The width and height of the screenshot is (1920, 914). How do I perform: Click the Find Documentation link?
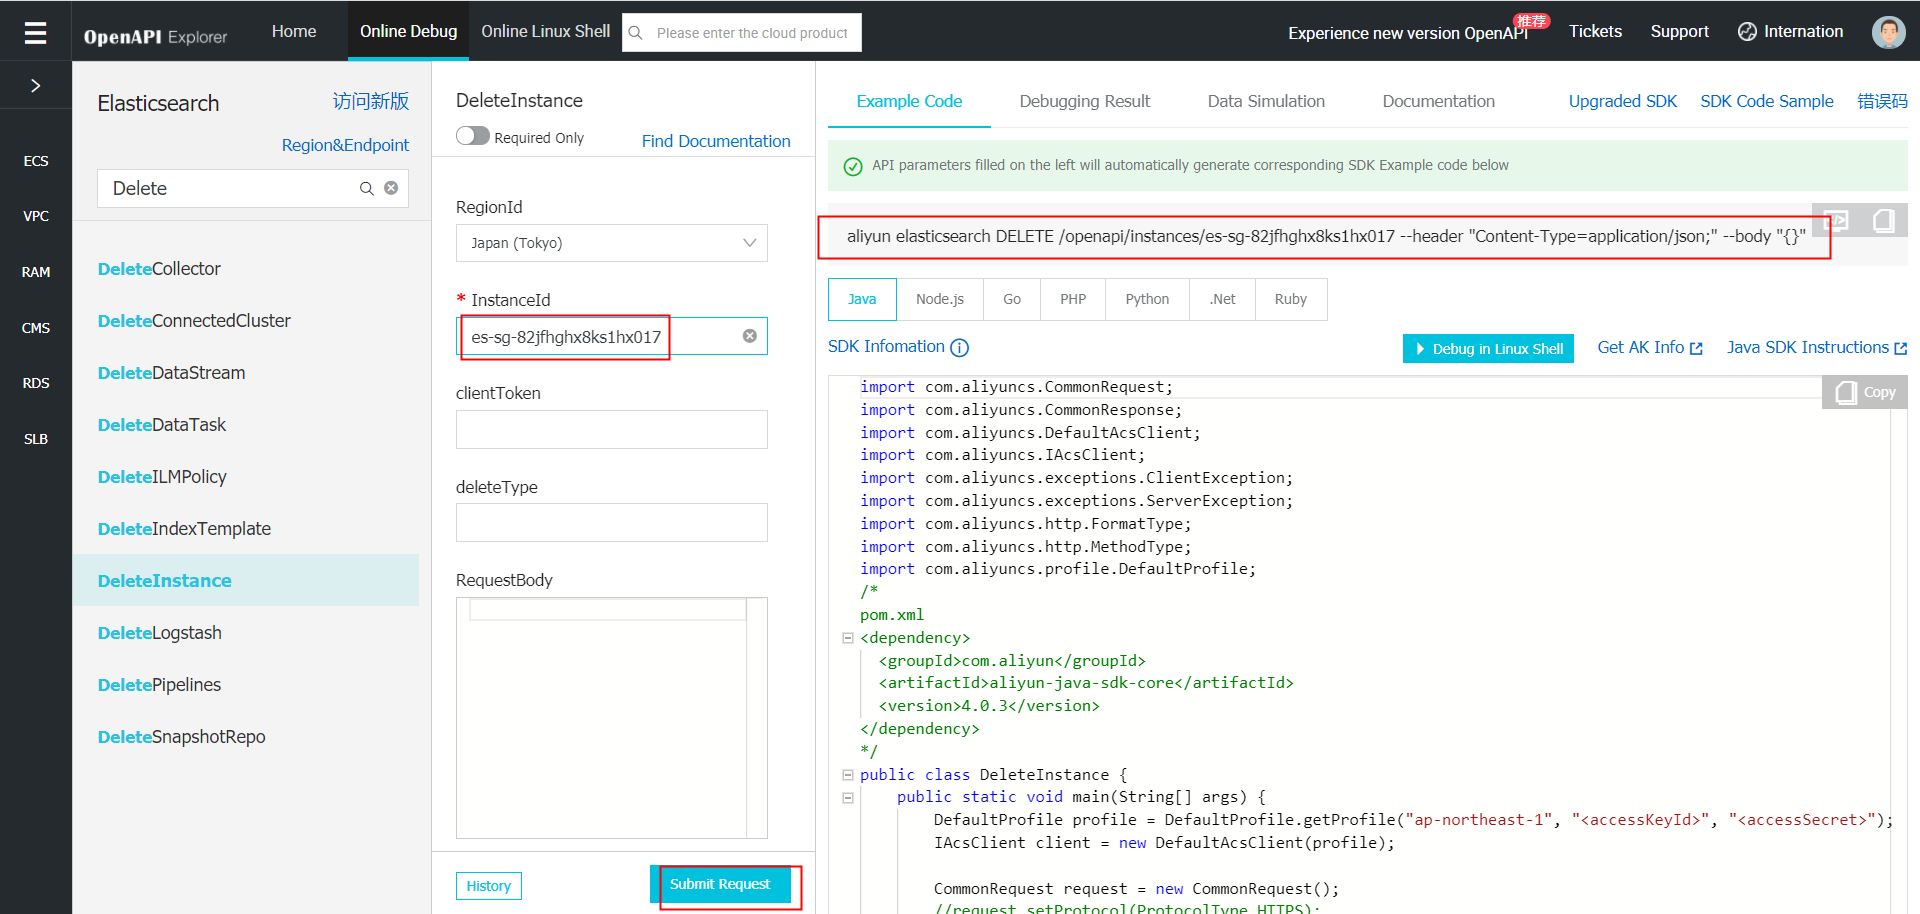[716, 141]
